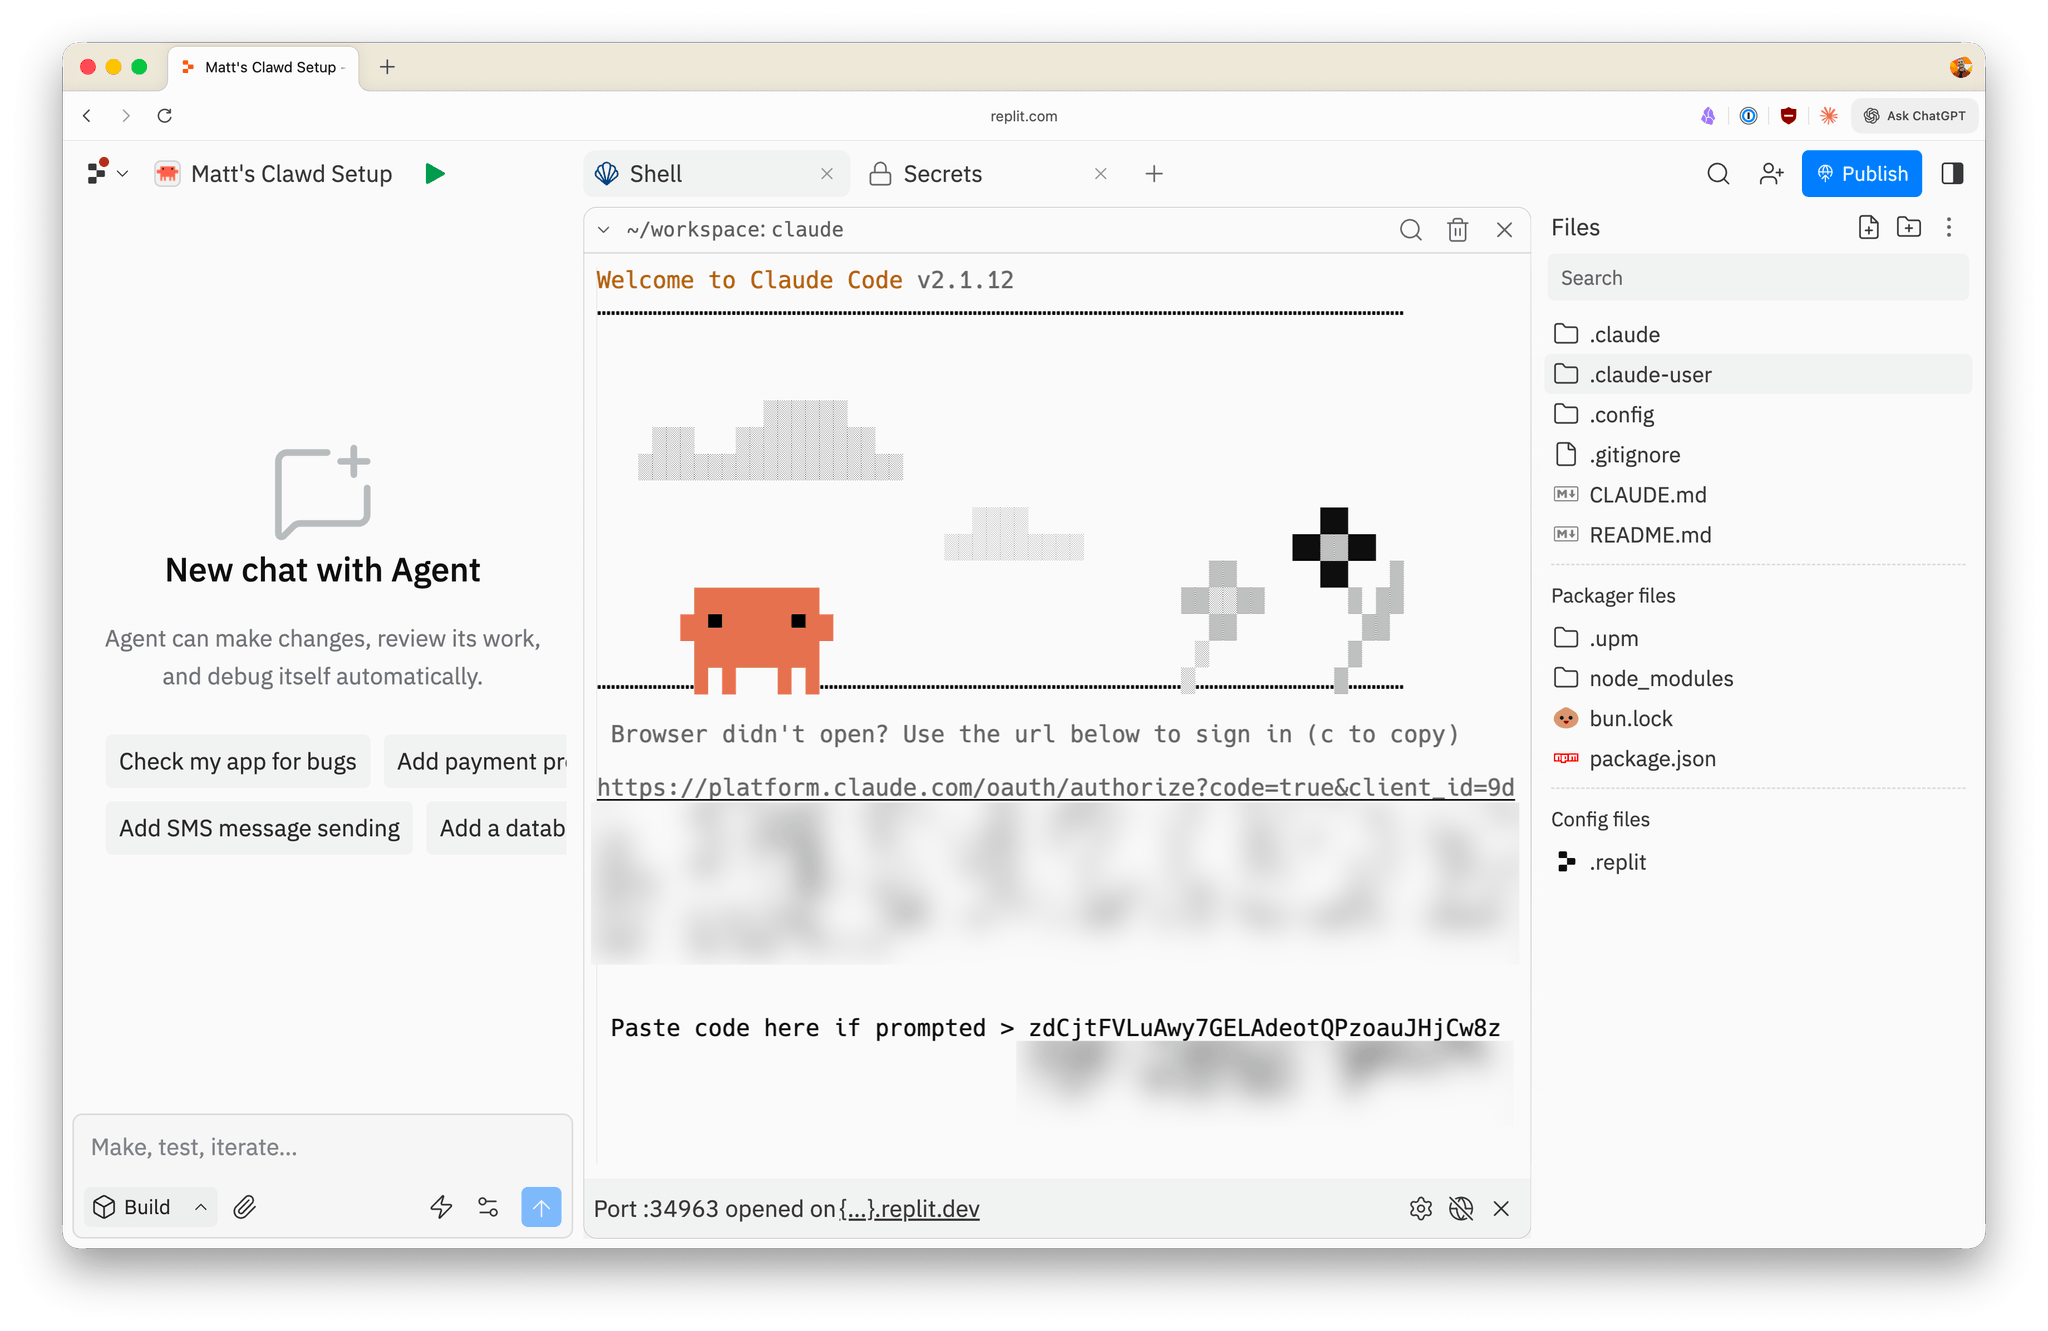Toggle the right sidebar panel
Image resolution: width=2048 pixels, height=1331 pixels.
1952,174
